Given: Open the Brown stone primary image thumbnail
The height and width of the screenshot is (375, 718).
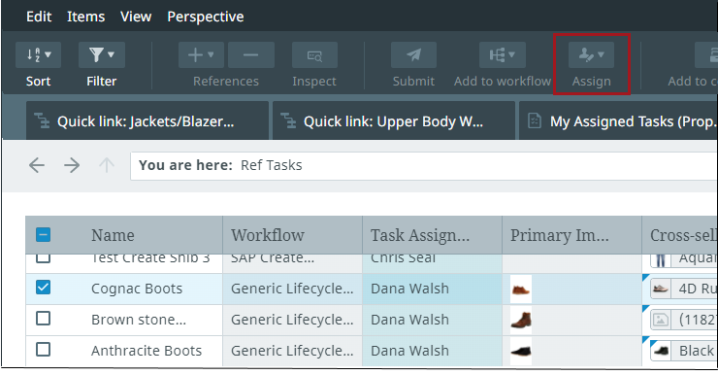Looking at the screenshot, I should [521, 320].
